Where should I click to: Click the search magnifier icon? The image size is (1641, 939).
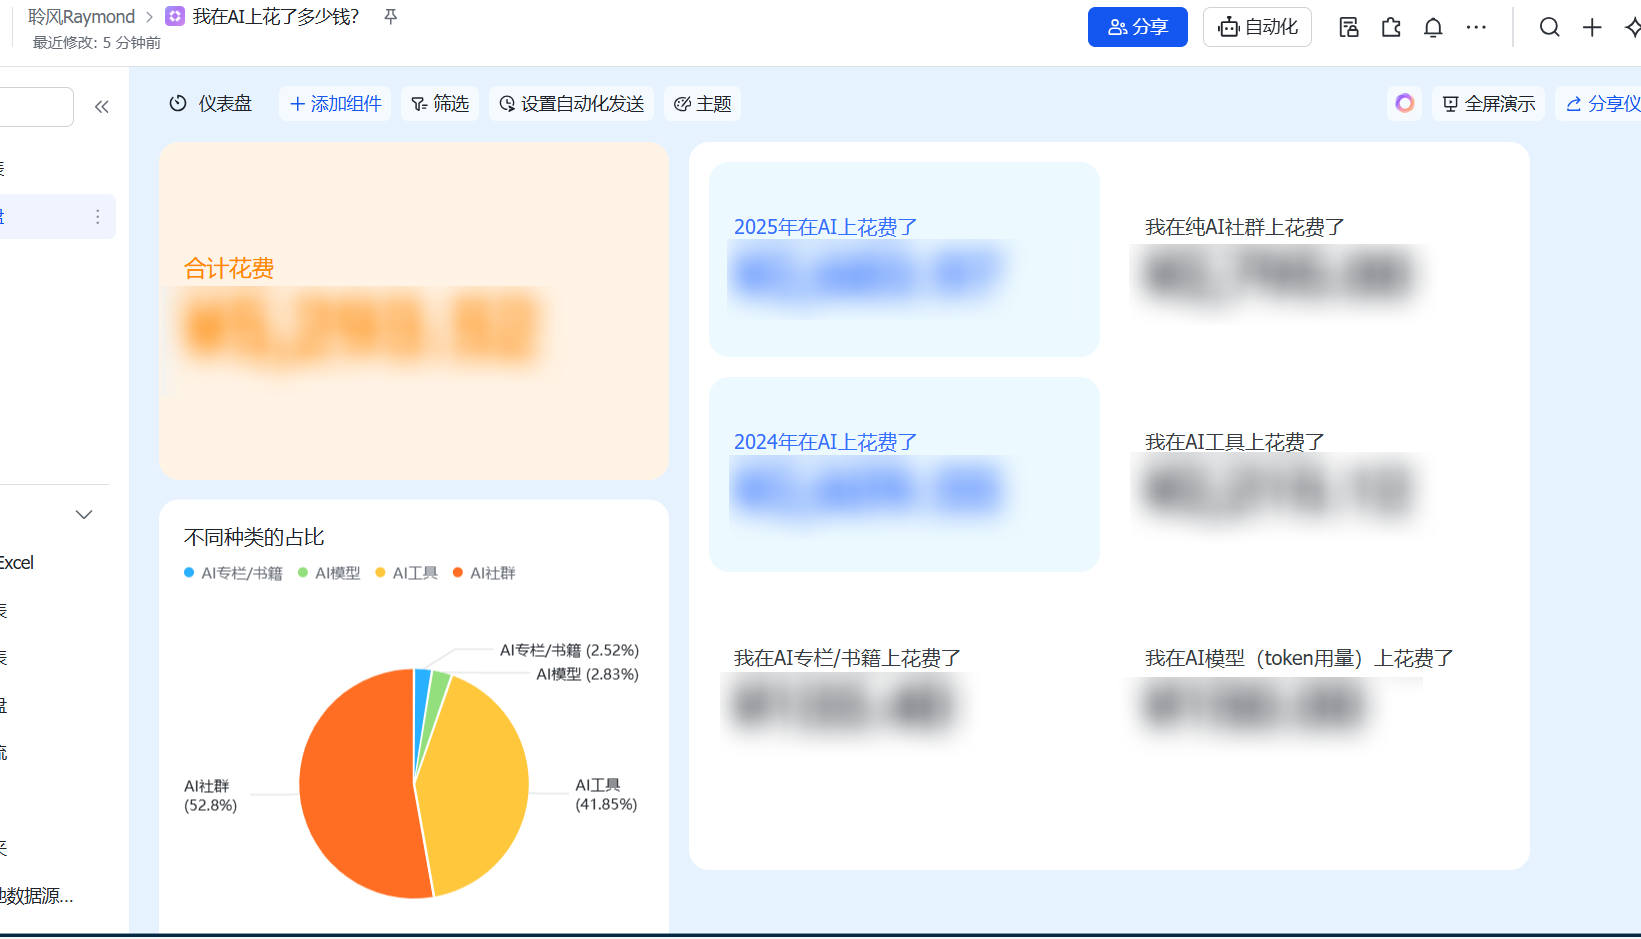[x=1549, y=27]
